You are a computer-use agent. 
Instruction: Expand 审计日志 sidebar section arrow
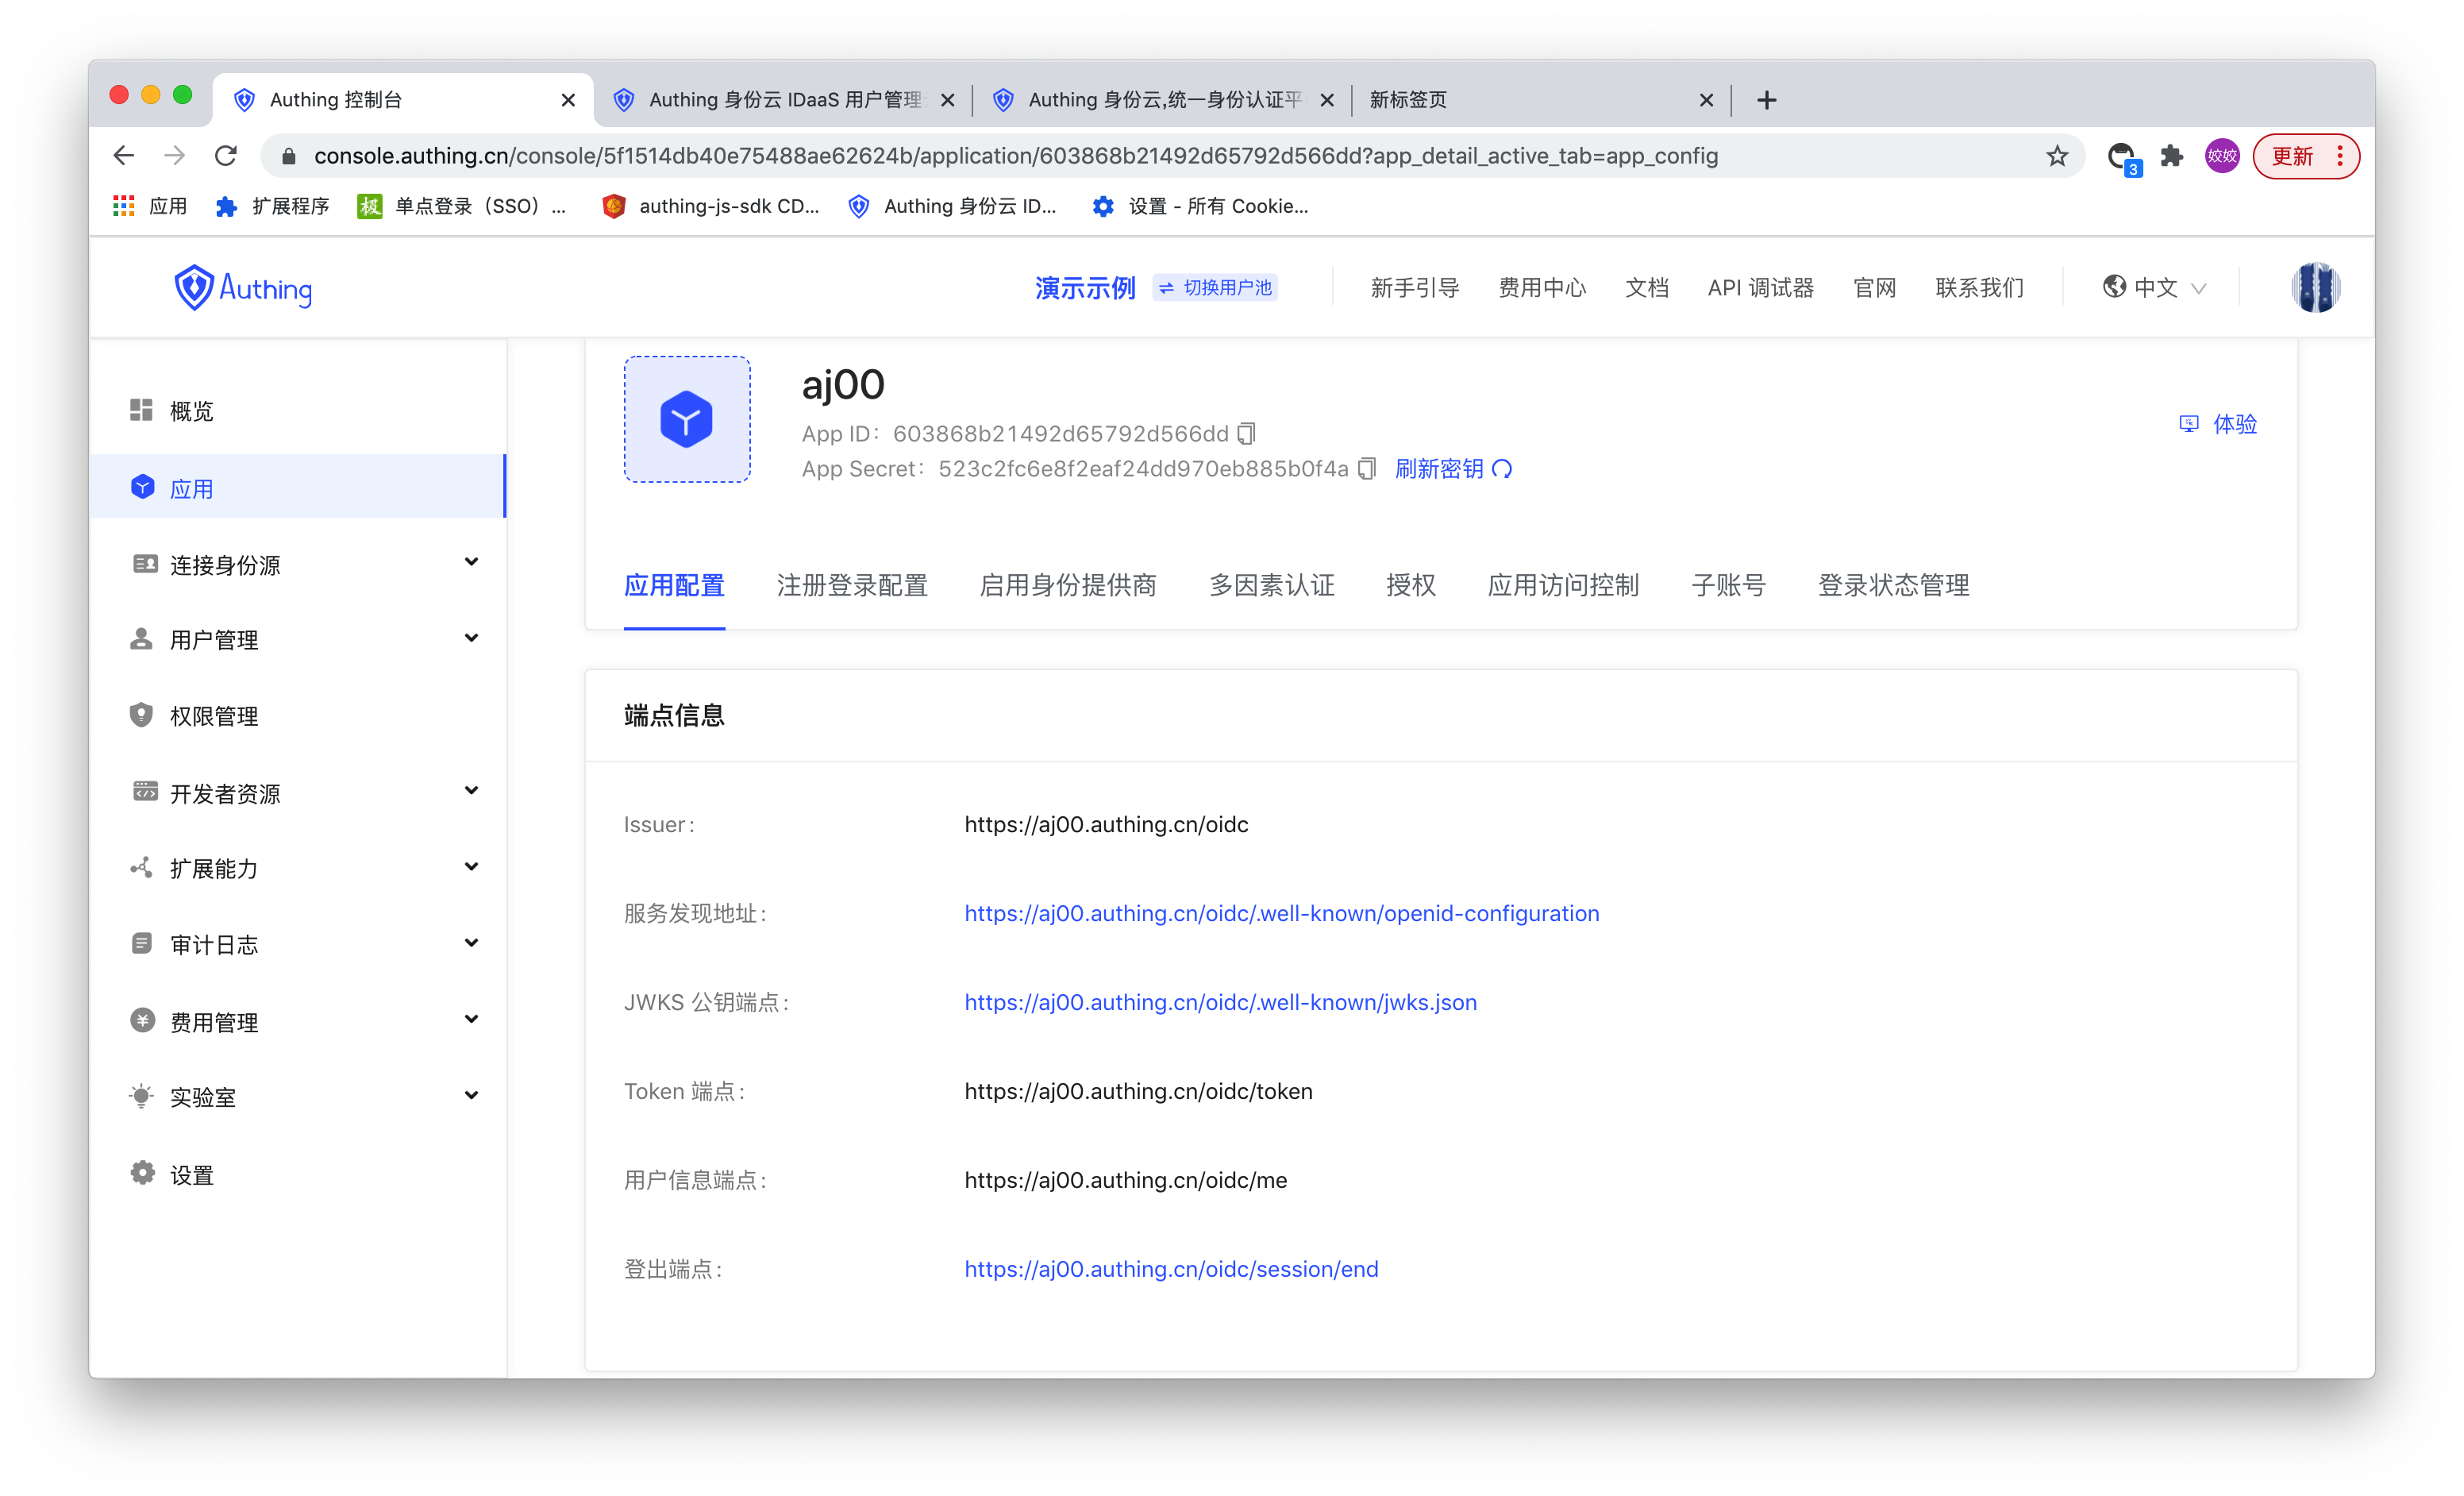coord(471,944)
